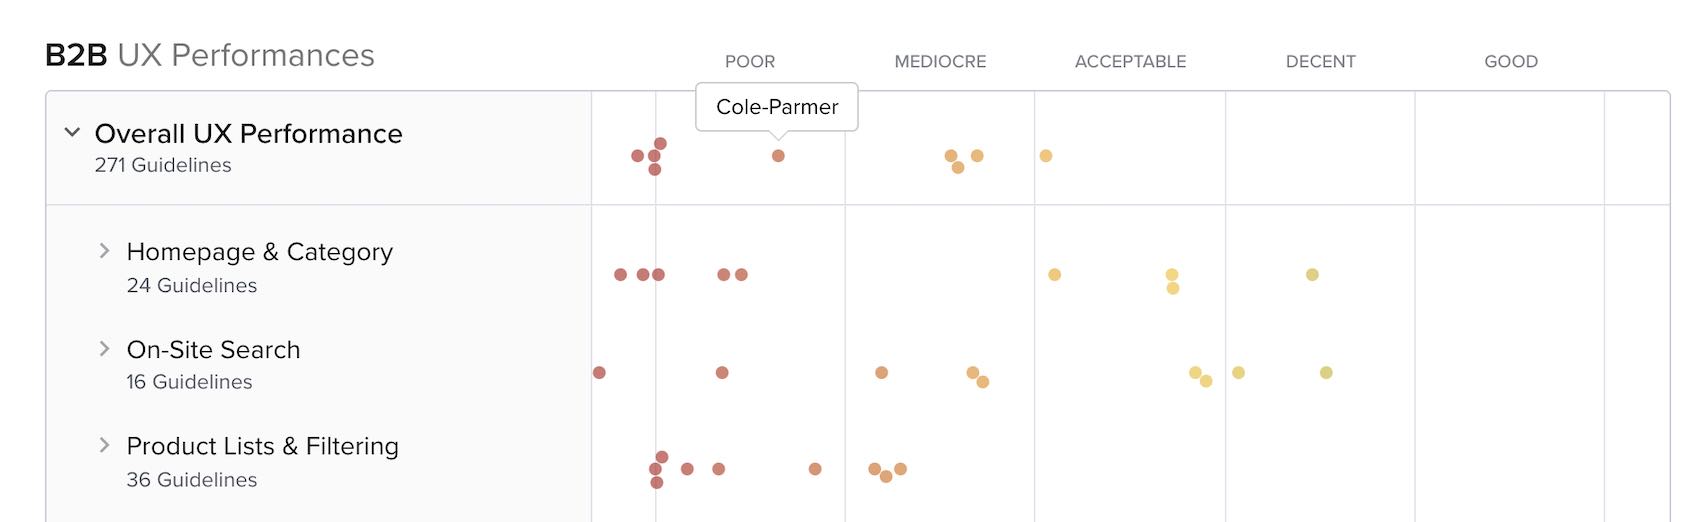Open the Homepage & Category label

tap(259, 252)
